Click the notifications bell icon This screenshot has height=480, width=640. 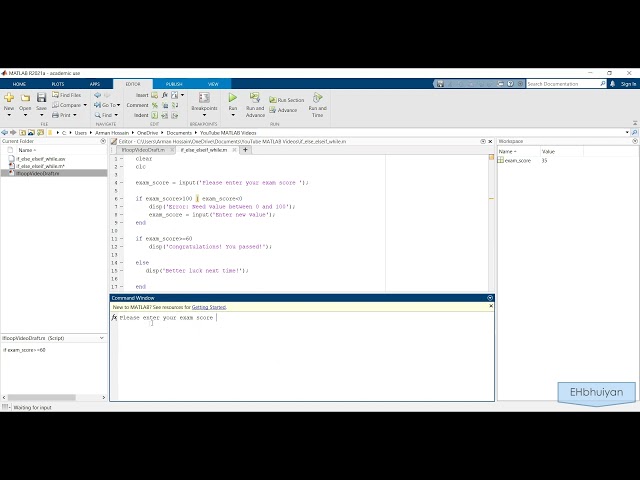click(612, 84)
